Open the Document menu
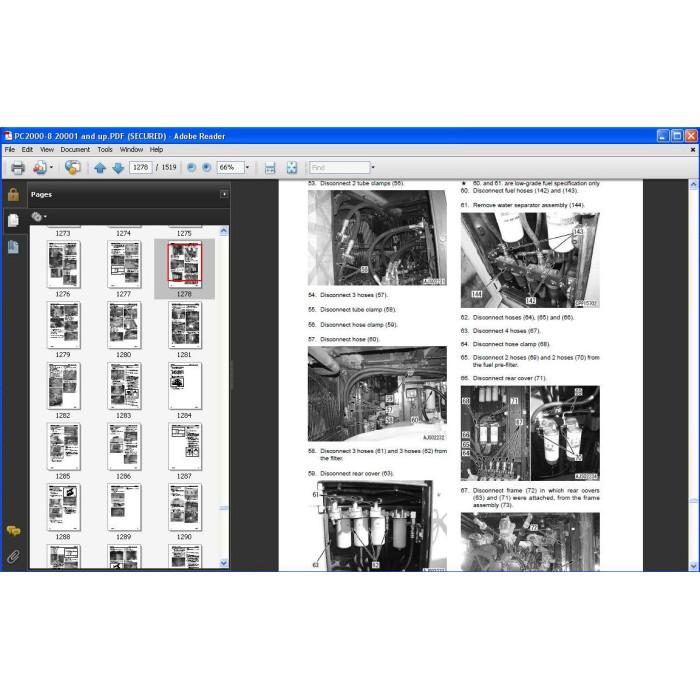Image resolution: width=700 pixels, height=700 pixels. [75, 150]
